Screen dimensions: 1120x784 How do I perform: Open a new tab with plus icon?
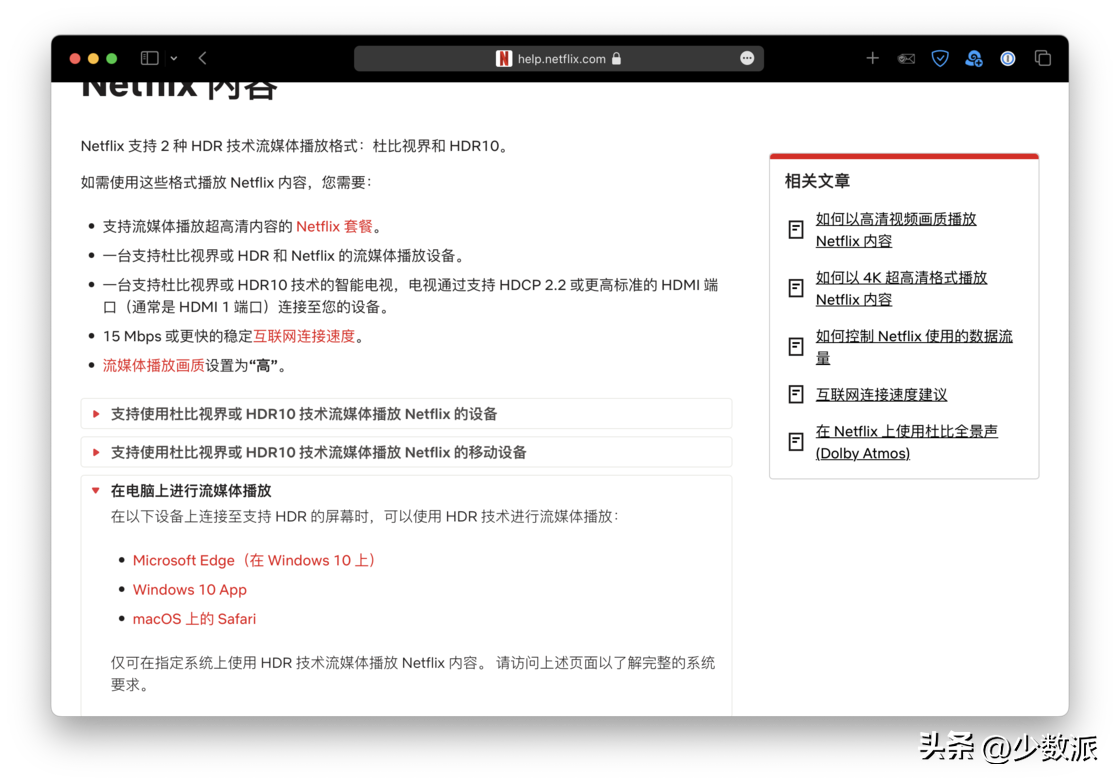(x=872, y=58)
